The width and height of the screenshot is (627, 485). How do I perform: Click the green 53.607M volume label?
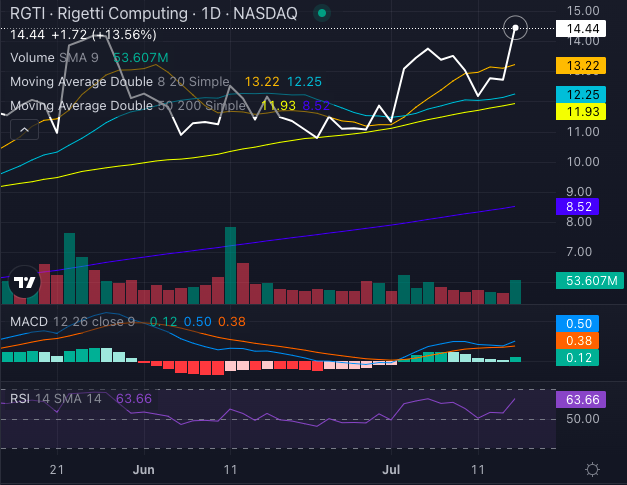click(x=590, y=281)
